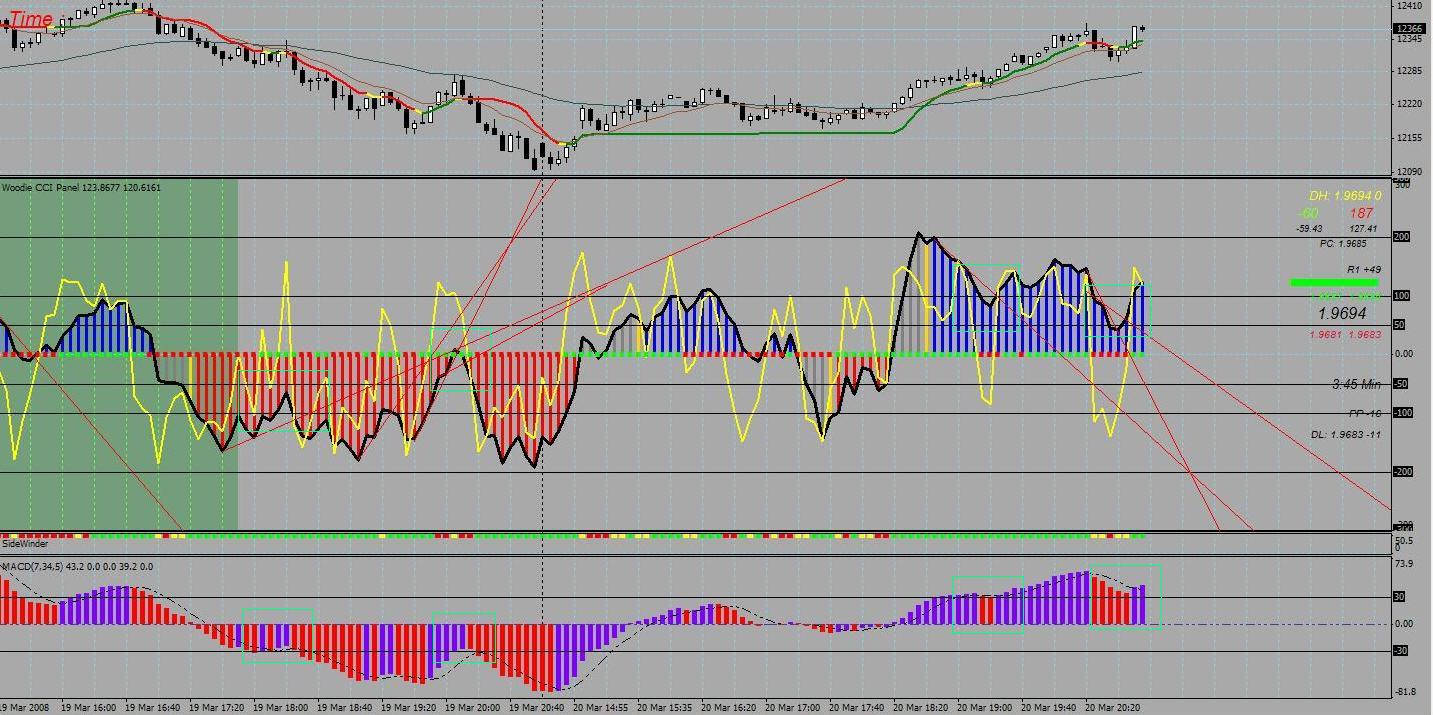Click the '20 Mar 15:35' time axis label
Screen dimensions: 1433x715
click(664, 707)
